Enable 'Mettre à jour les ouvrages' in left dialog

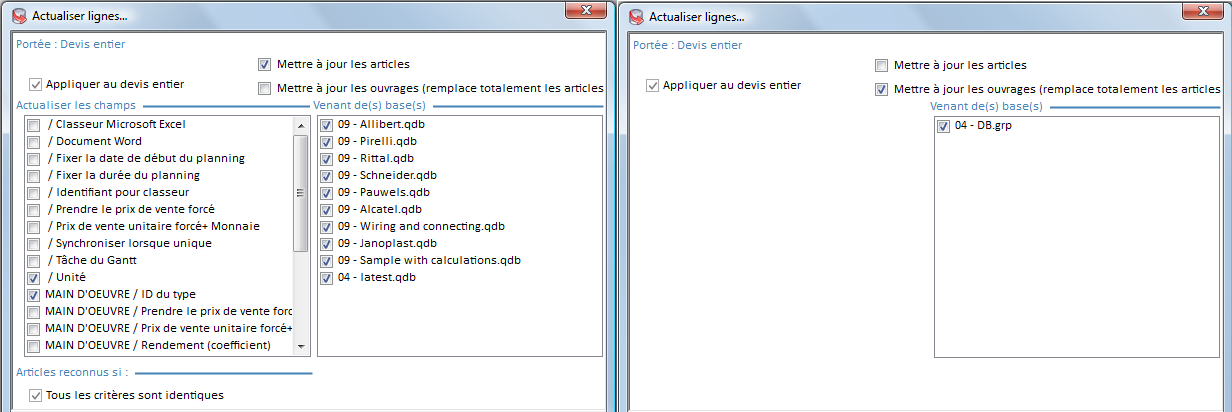(265, 88)
